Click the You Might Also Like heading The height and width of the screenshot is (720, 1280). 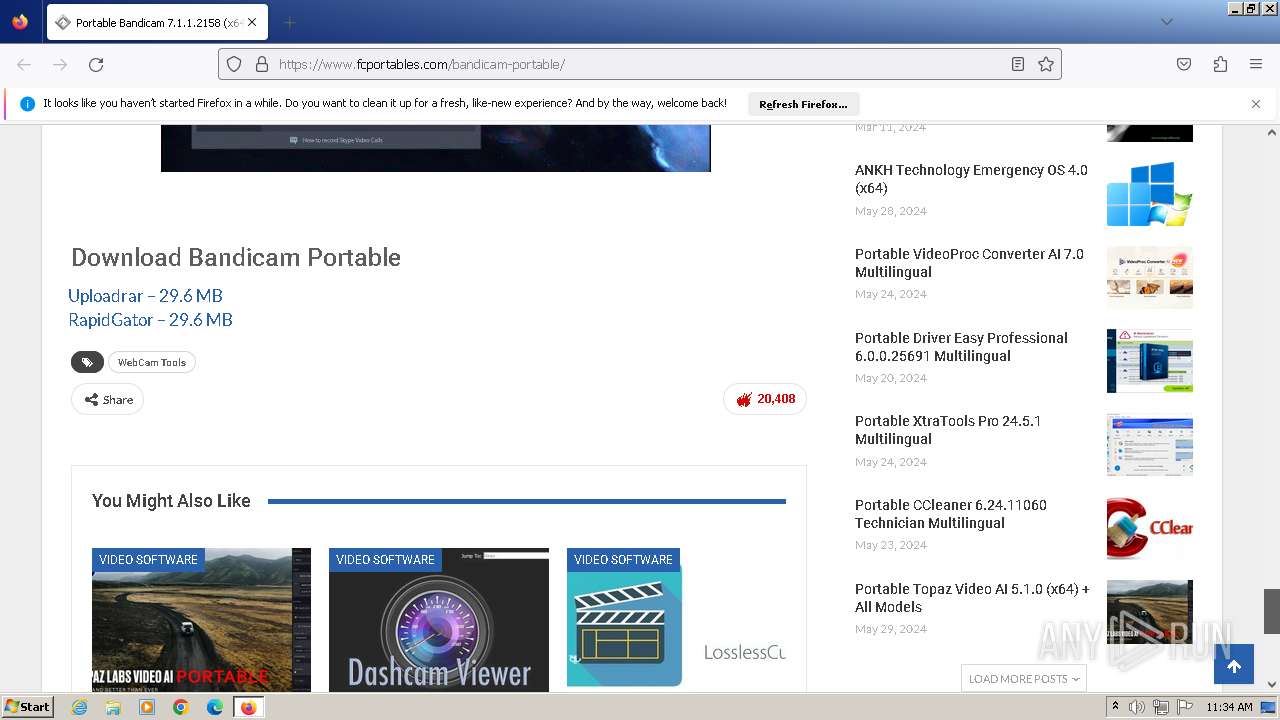171,501
